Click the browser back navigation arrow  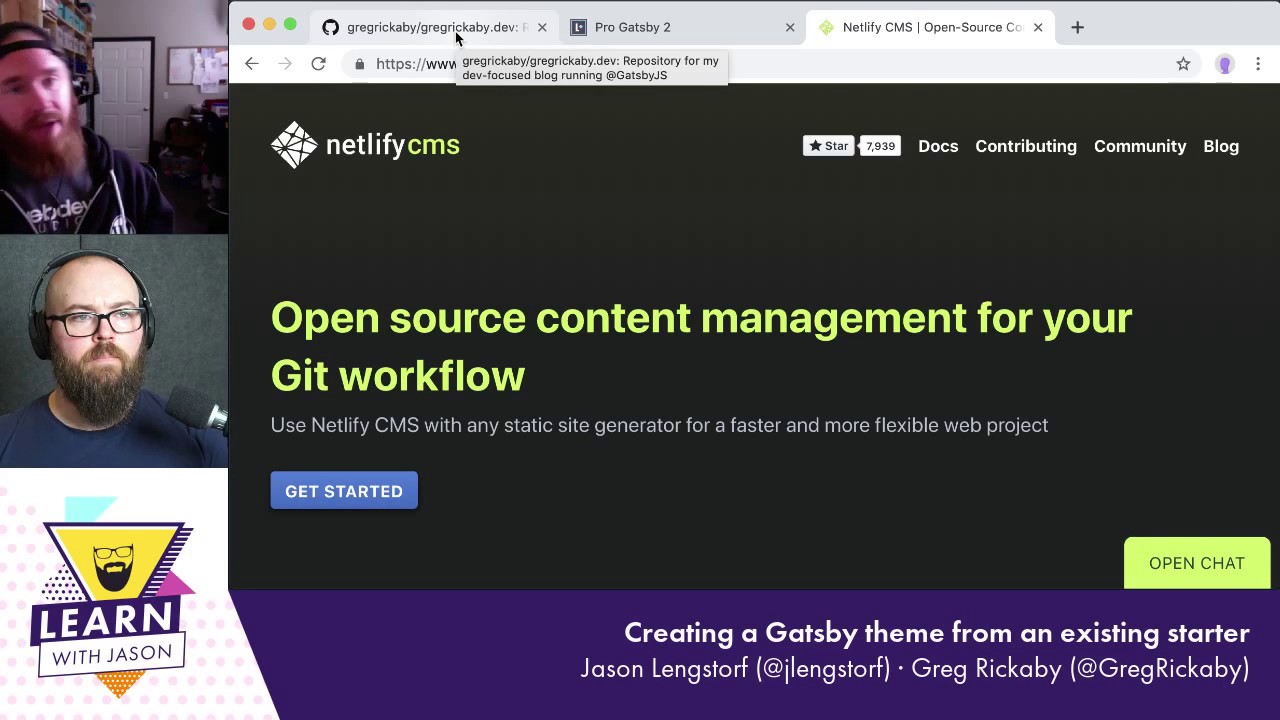(x=251, y=63)
